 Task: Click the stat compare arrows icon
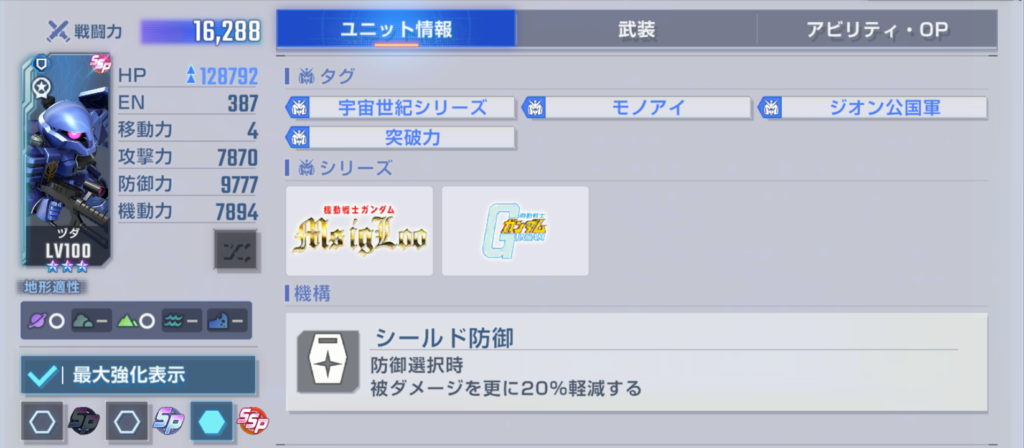[236, 249]
